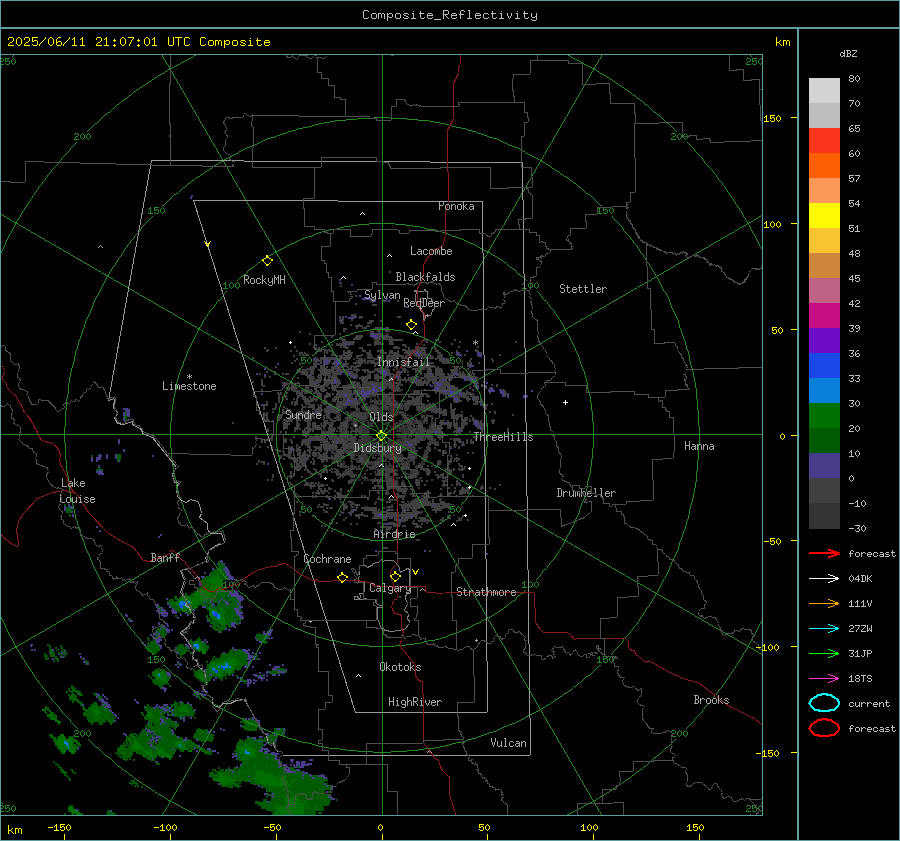900x841 pixels.
Task: Click the red forecast arrow in legend
Action: [824, 553]
